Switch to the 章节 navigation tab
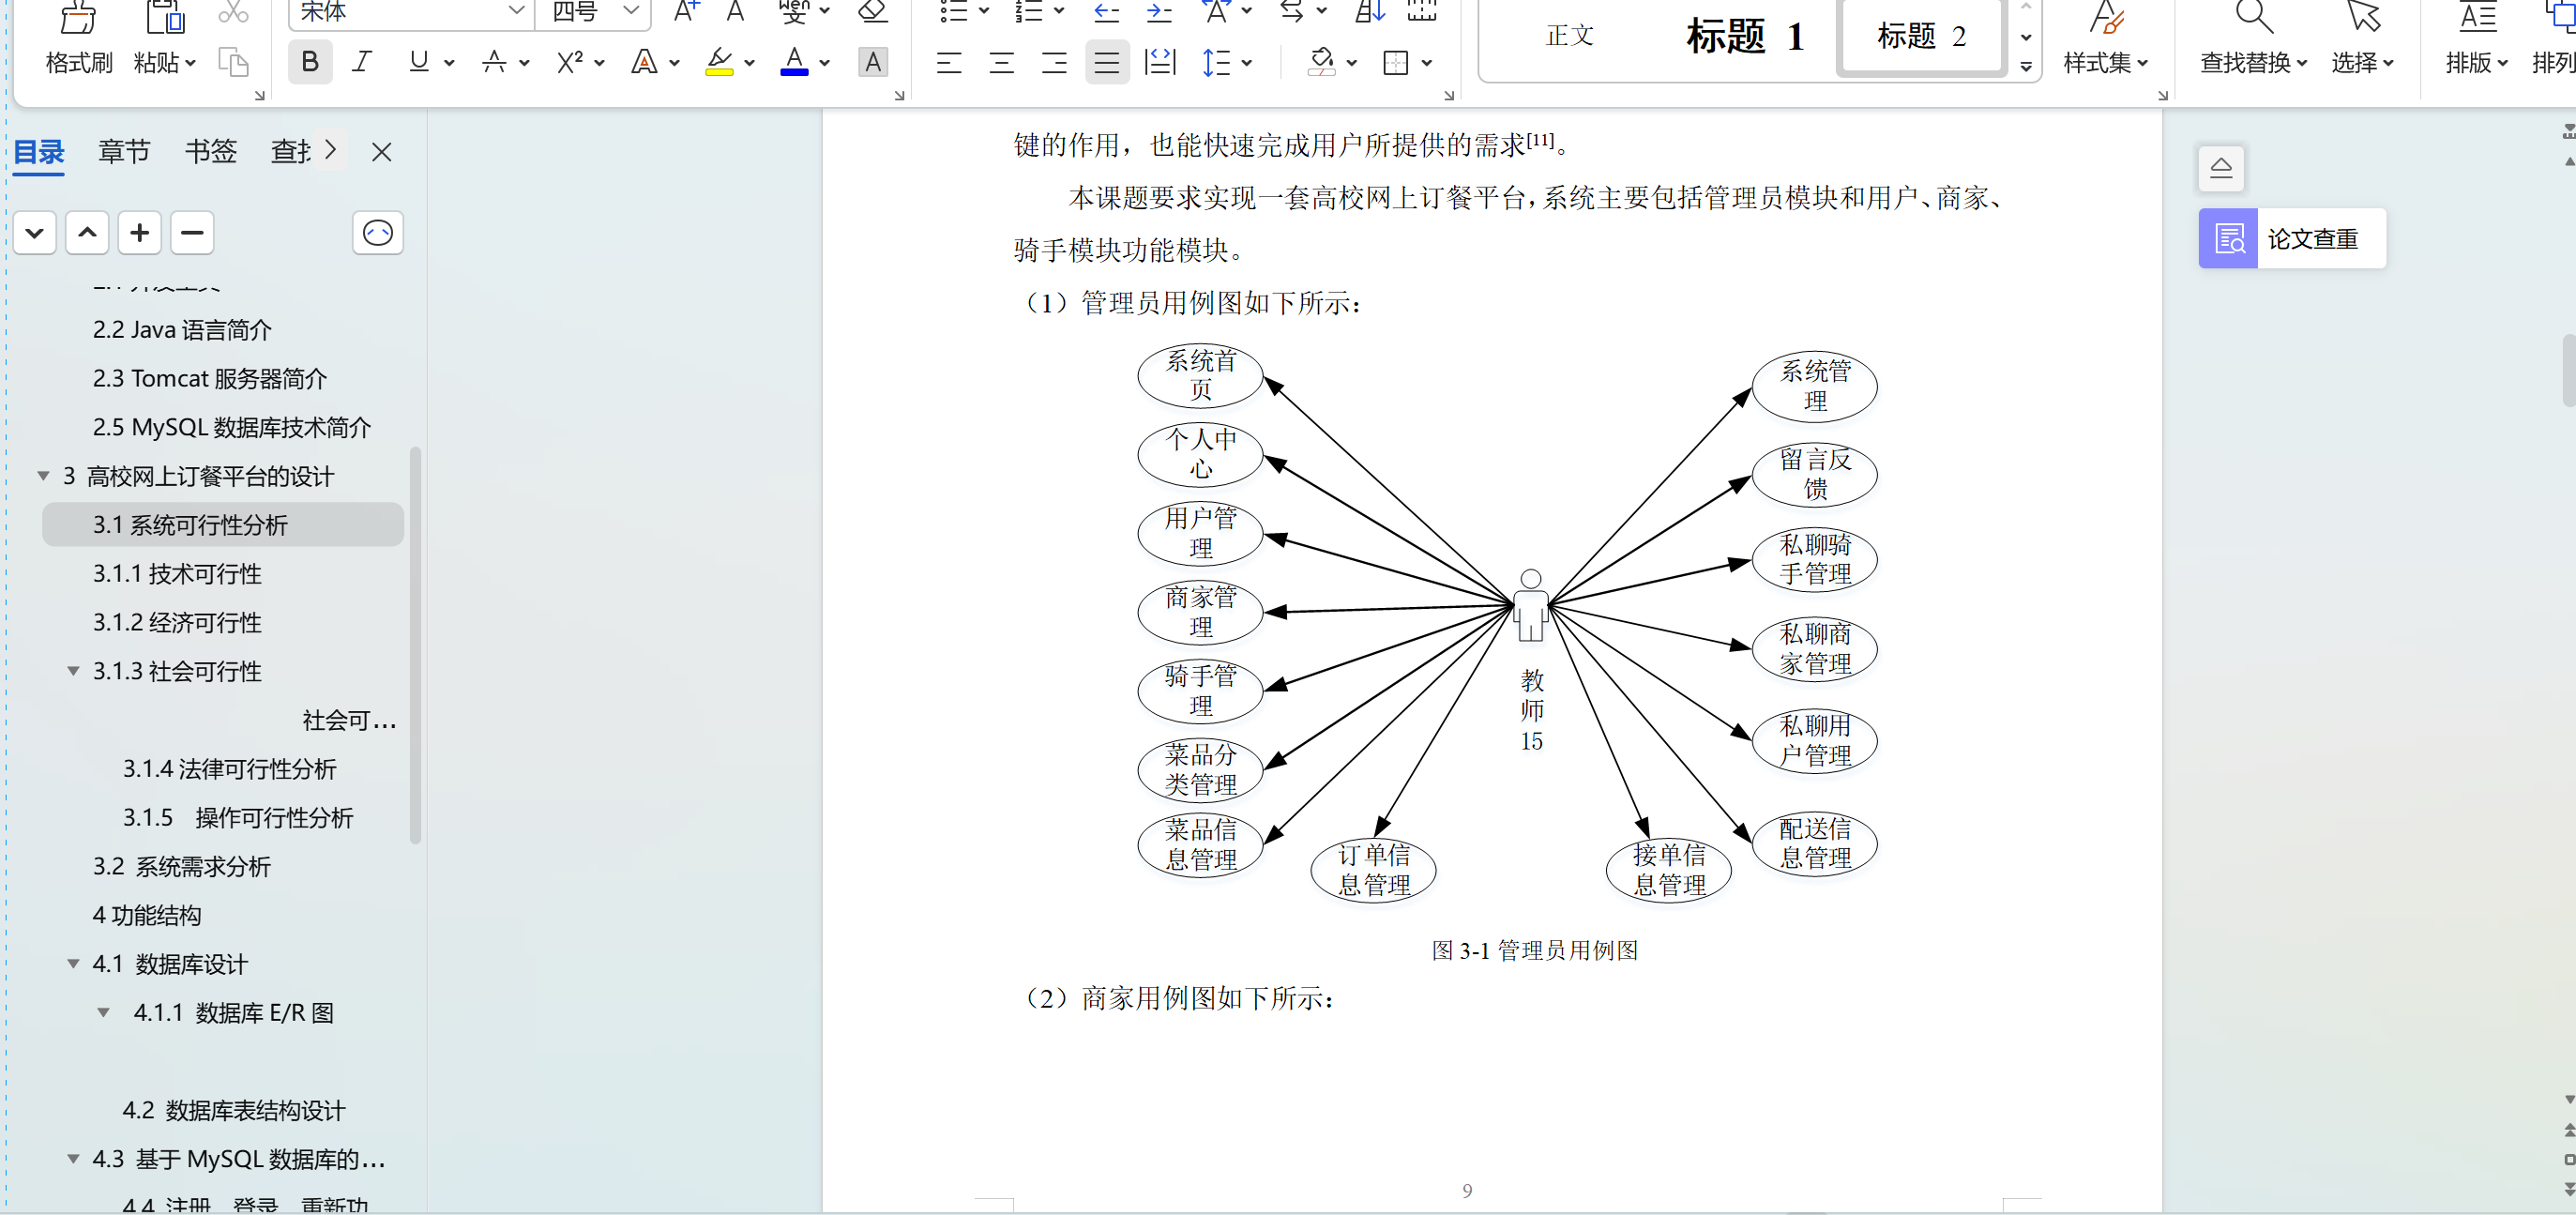This screenshot has width=2576, height=1215. pyautogui.click(x=124, y=151)
